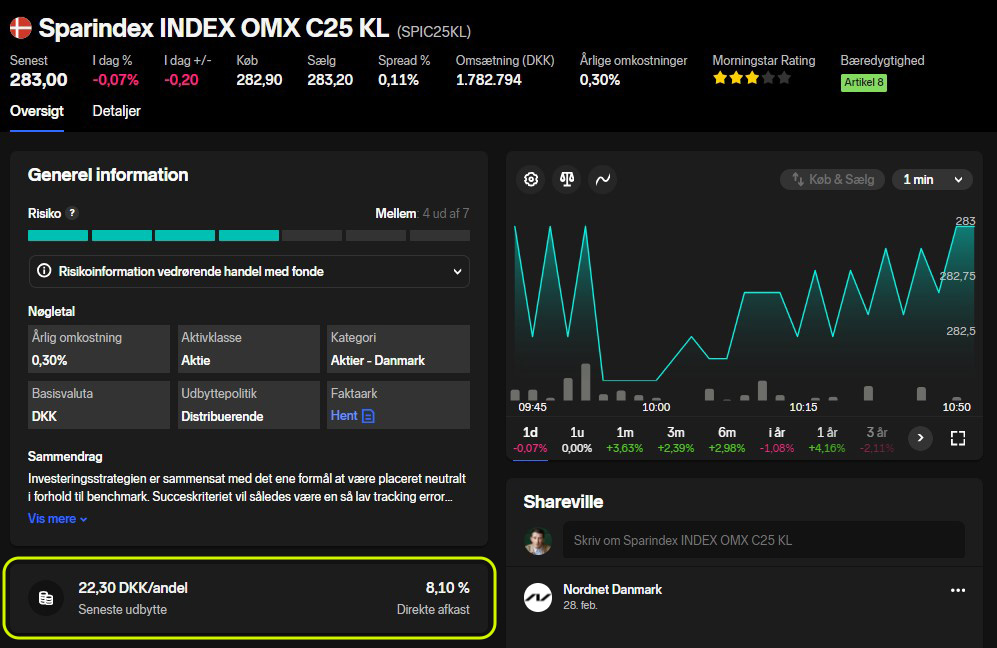Select the 1d chart period
The width and height of the screenshot is (997, 648).
[x=530, y=439]
